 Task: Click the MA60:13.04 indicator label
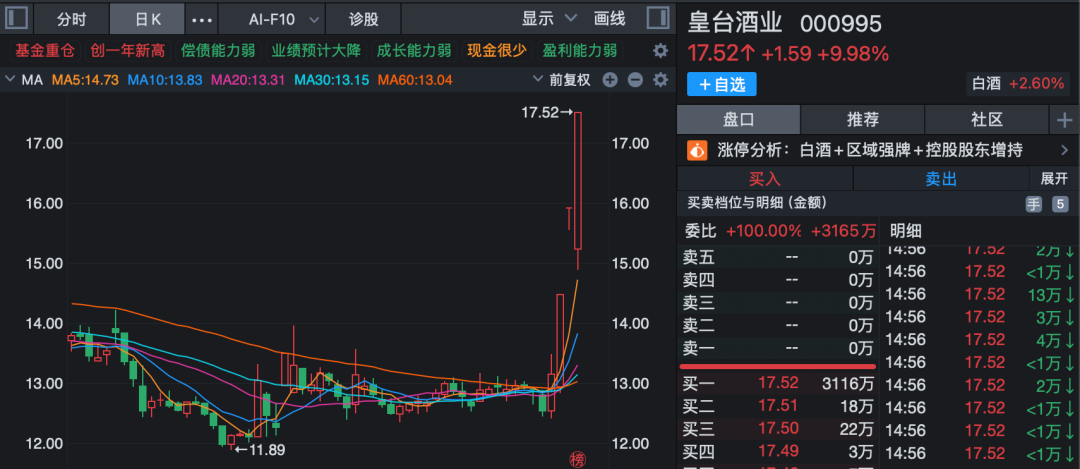coord(415,80)
